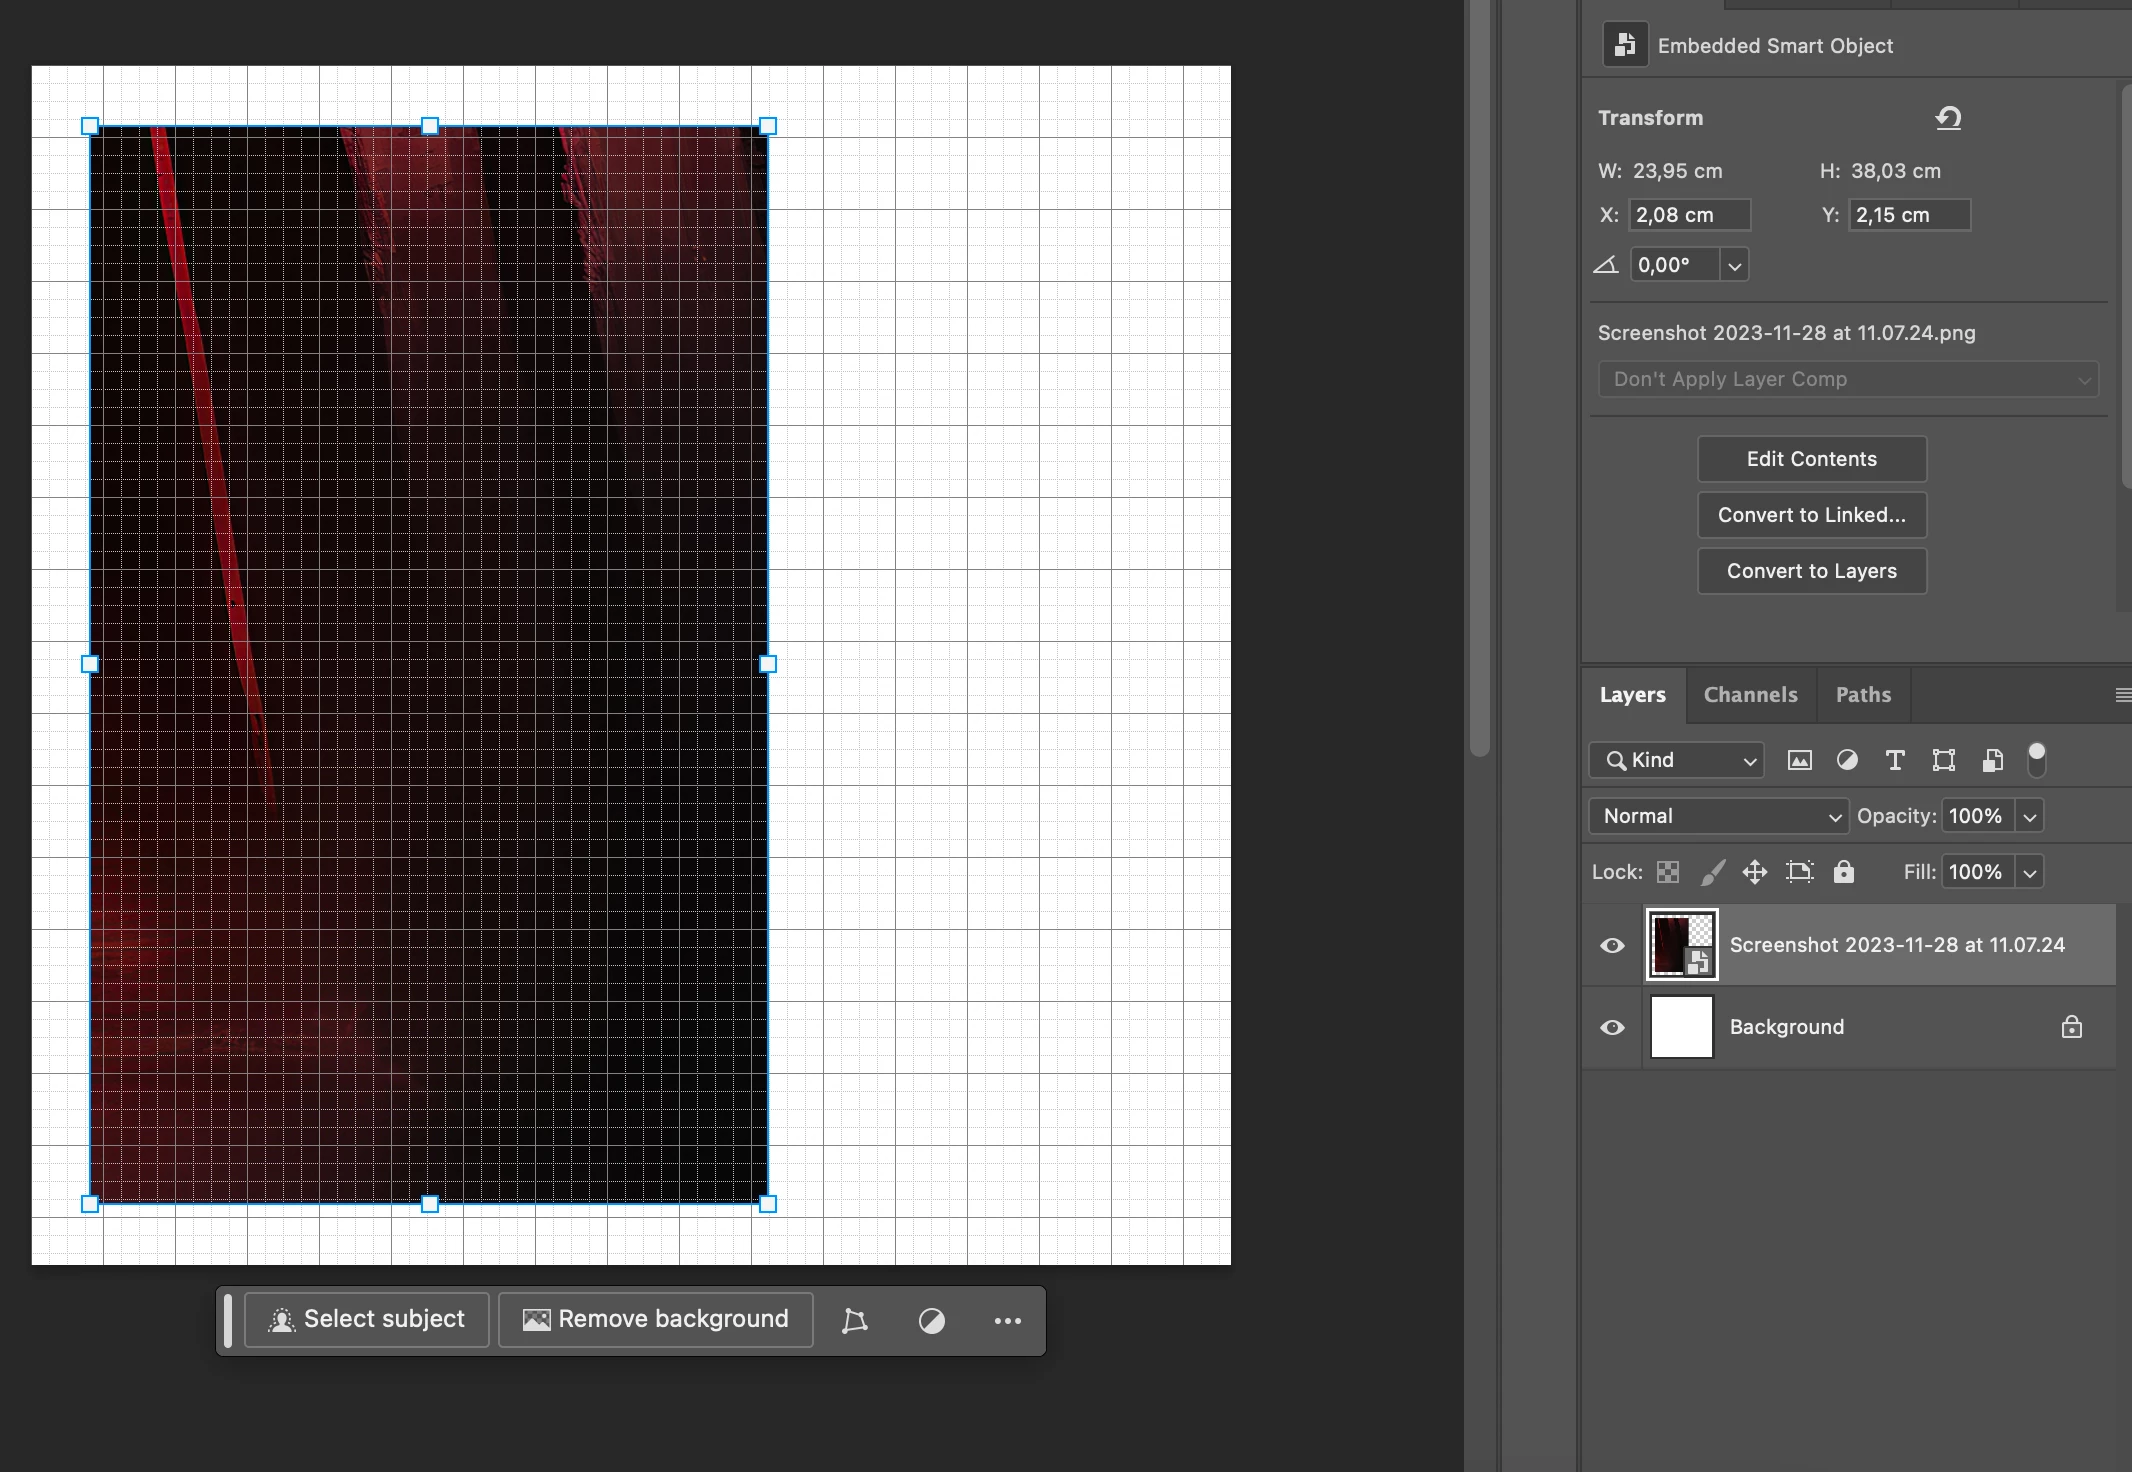Expand the Opacity slider dropdown

(x=2029, y=816)
